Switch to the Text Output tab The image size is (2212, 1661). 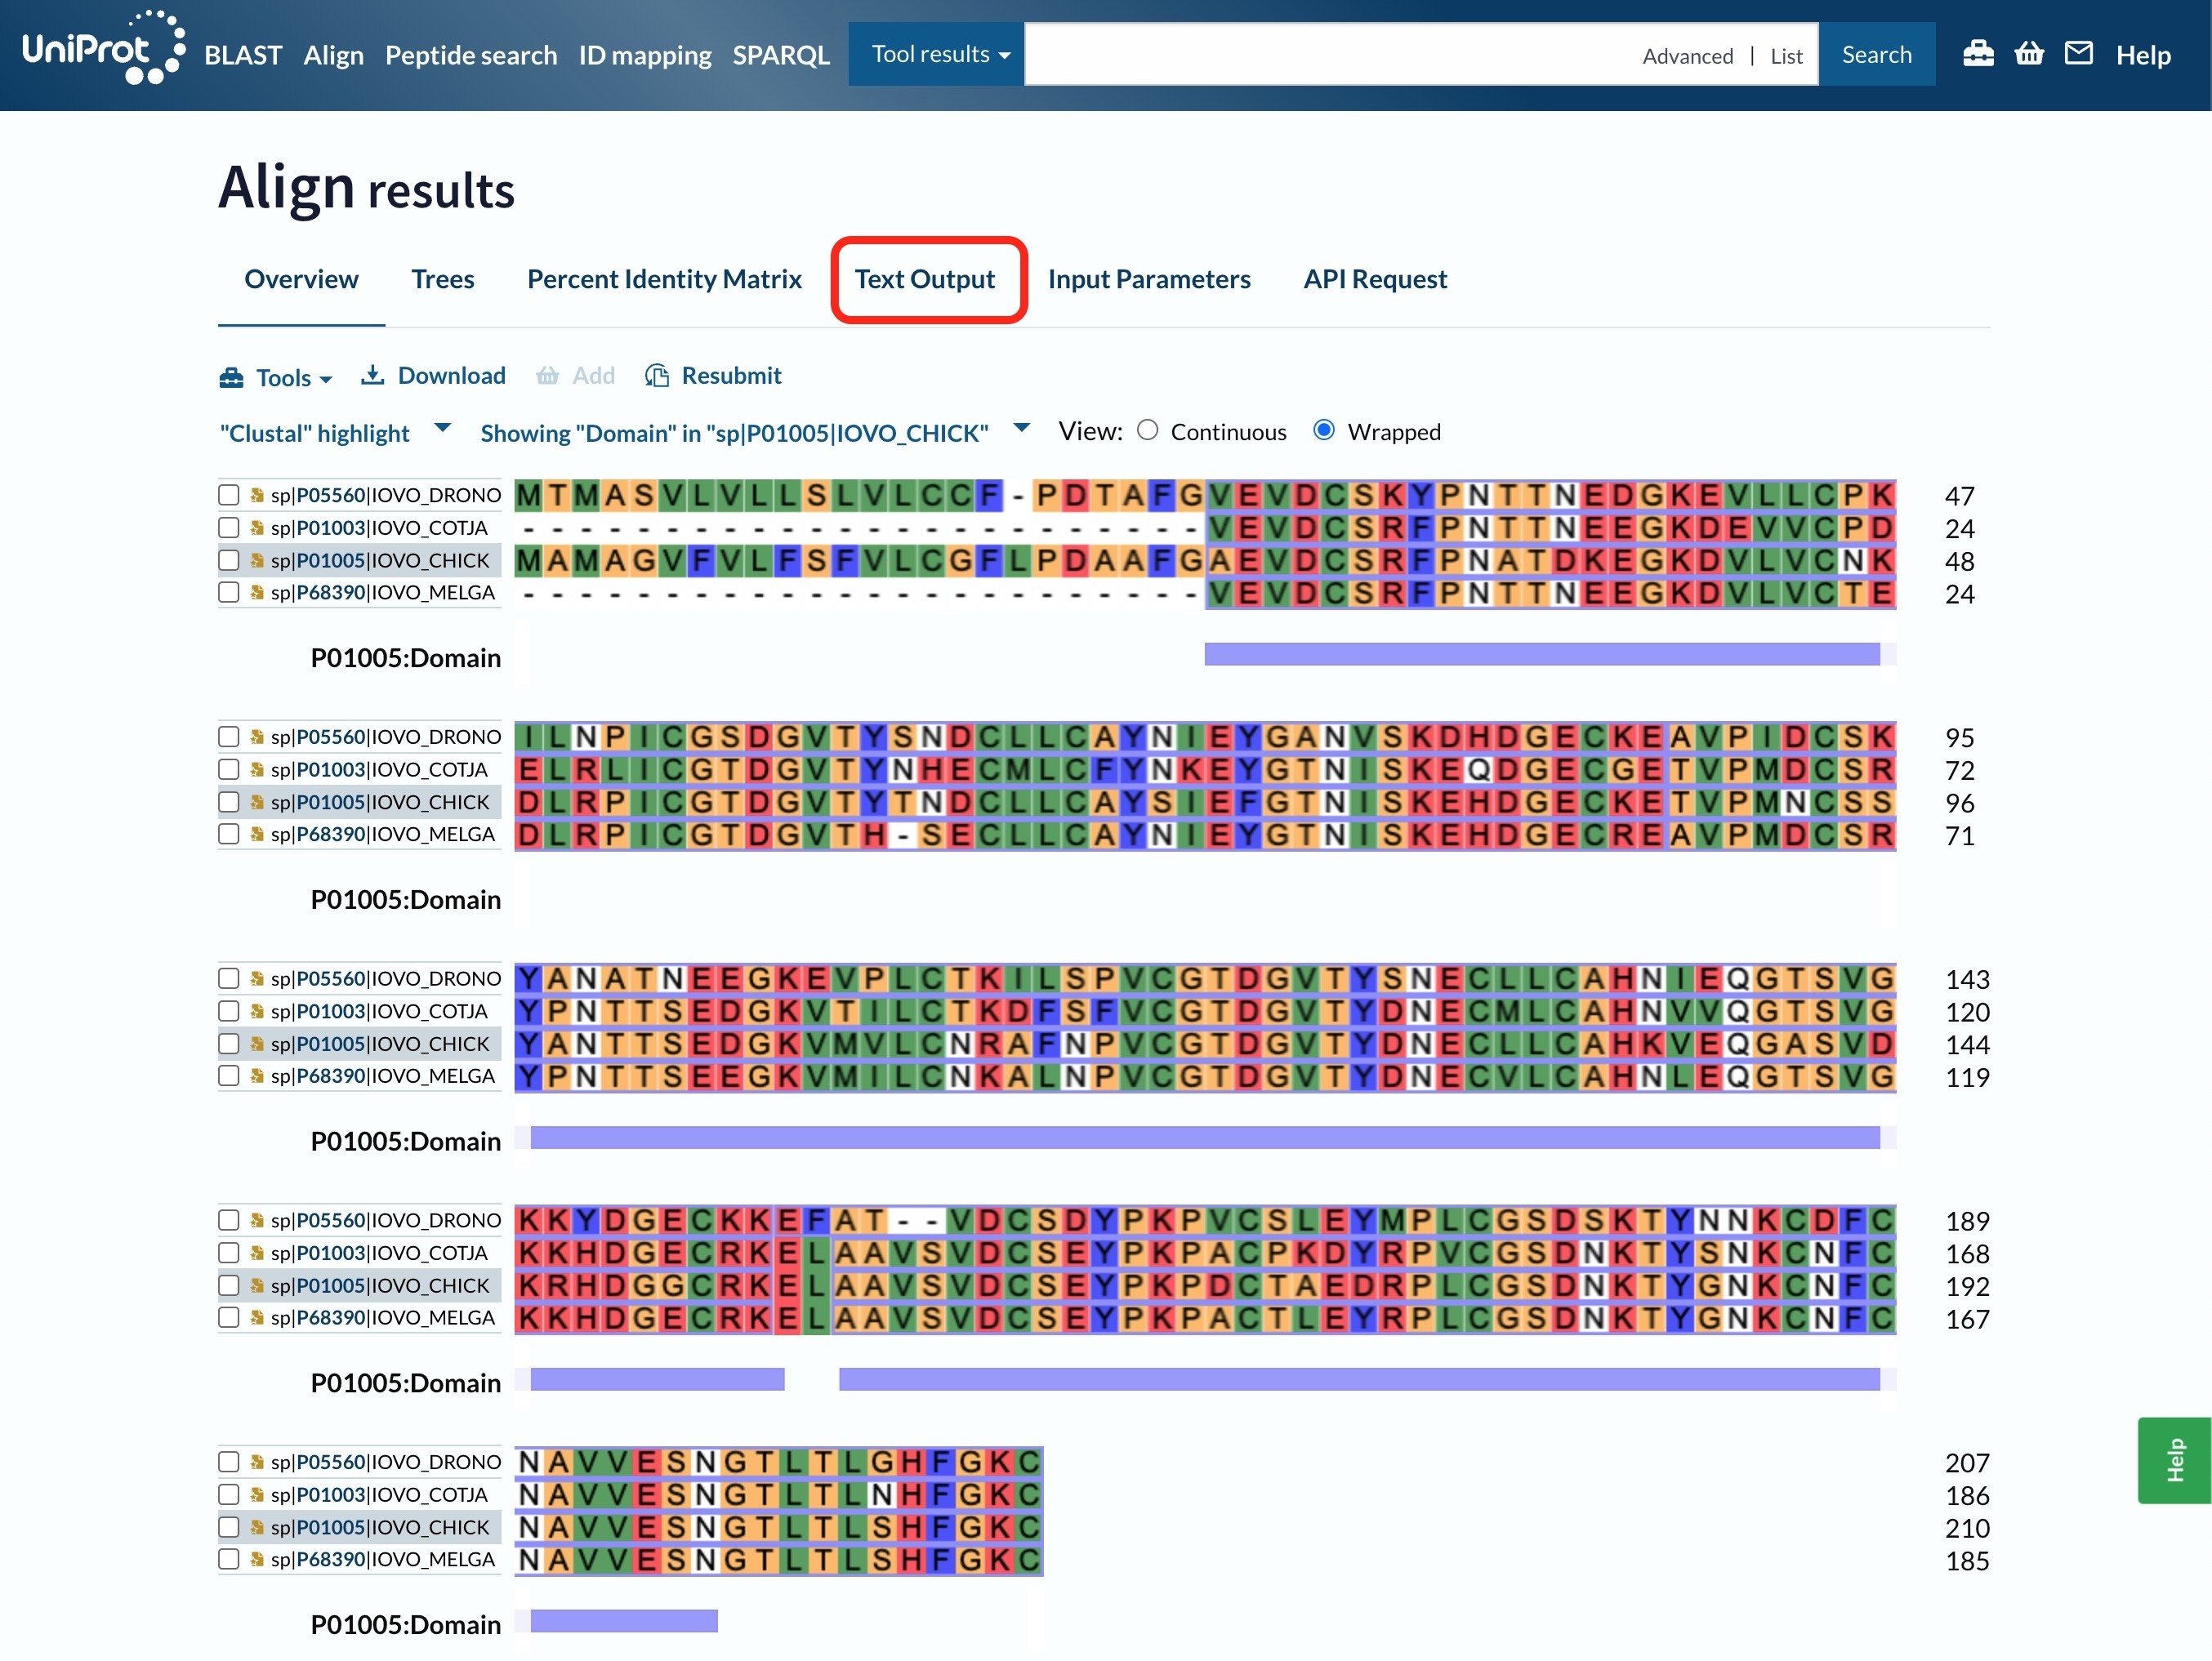click(924, 279)
